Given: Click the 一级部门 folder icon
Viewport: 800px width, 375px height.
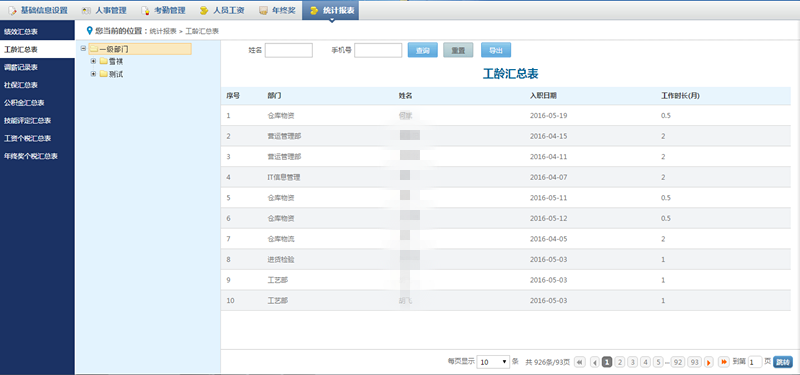Looking at the screenshot, I should [x=93, y=49].
